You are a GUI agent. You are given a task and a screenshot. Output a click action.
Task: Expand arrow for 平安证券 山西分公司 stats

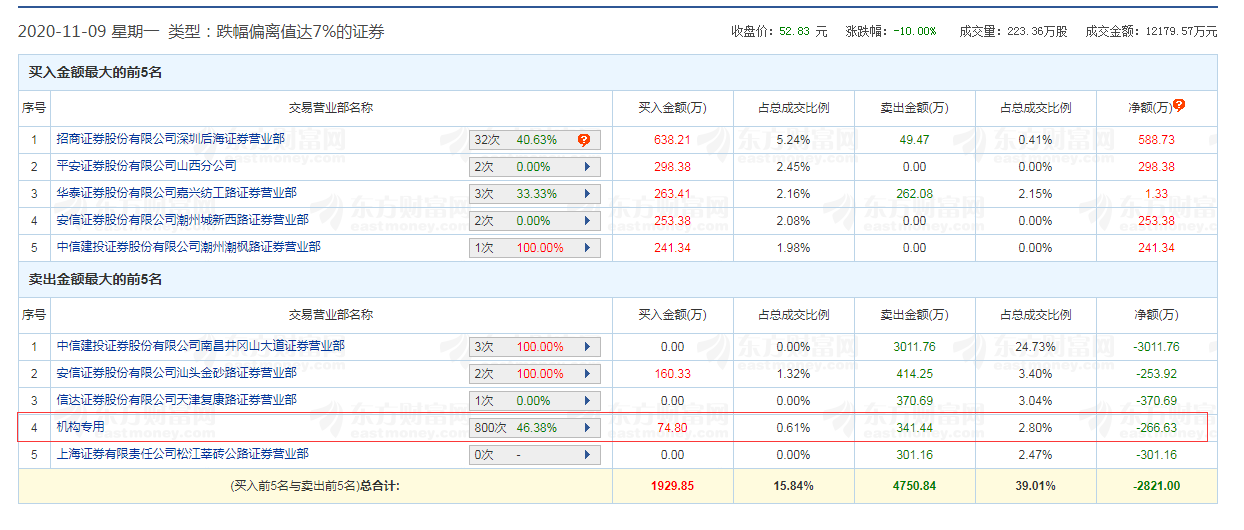click(x=586, y=167)
